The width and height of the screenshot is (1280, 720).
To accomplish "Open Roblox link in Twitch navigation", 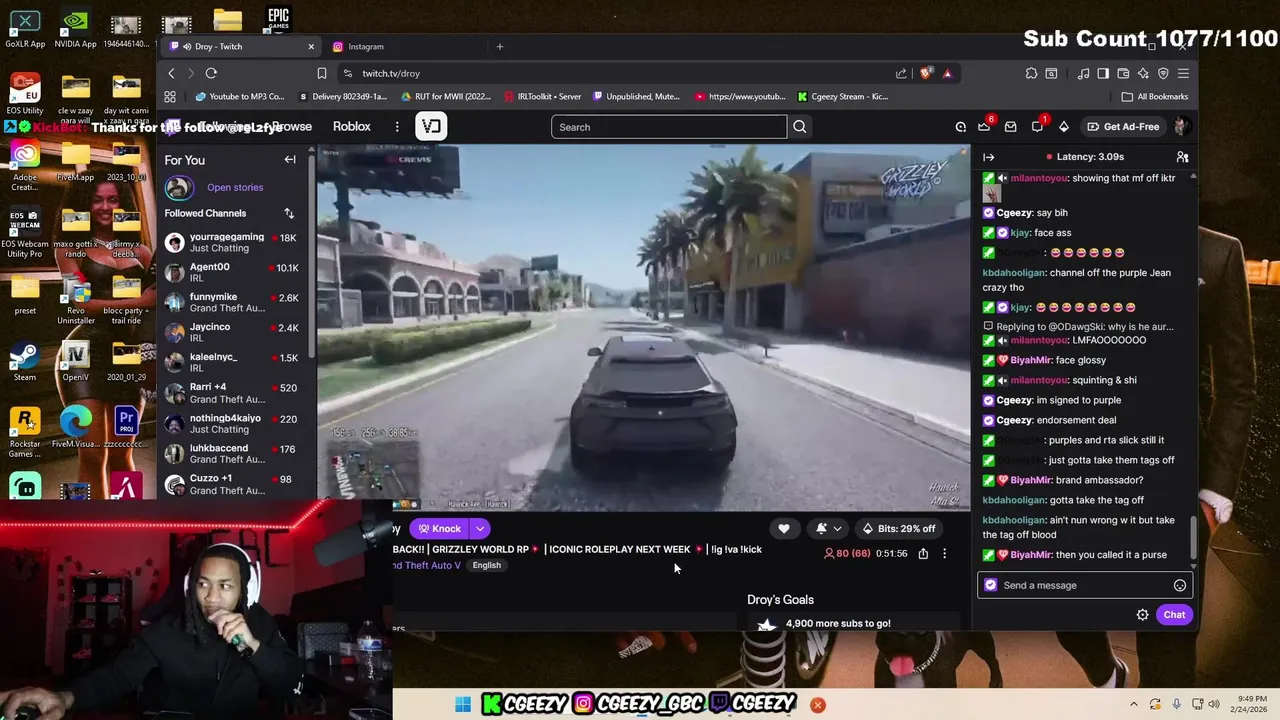I will [x=351, y=127].
